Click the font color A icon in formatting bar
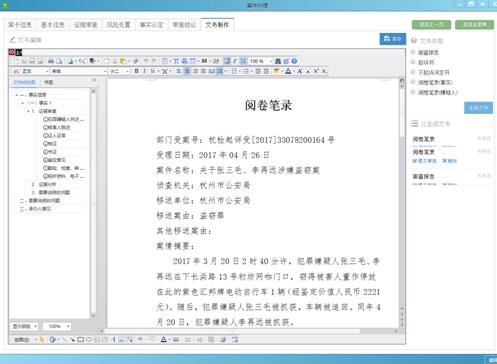The height and width of the screenshot is (364, 497). point(288,71)
